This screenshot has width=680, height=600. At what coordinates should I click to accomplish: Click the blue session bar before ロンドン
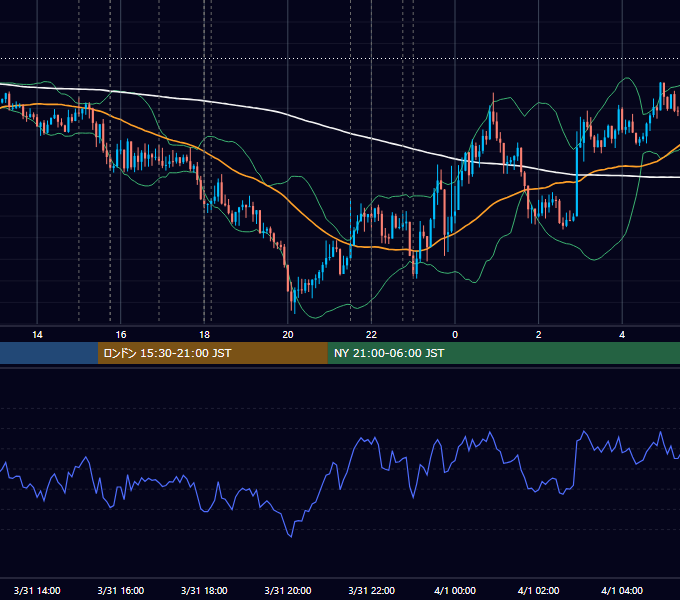49,353
